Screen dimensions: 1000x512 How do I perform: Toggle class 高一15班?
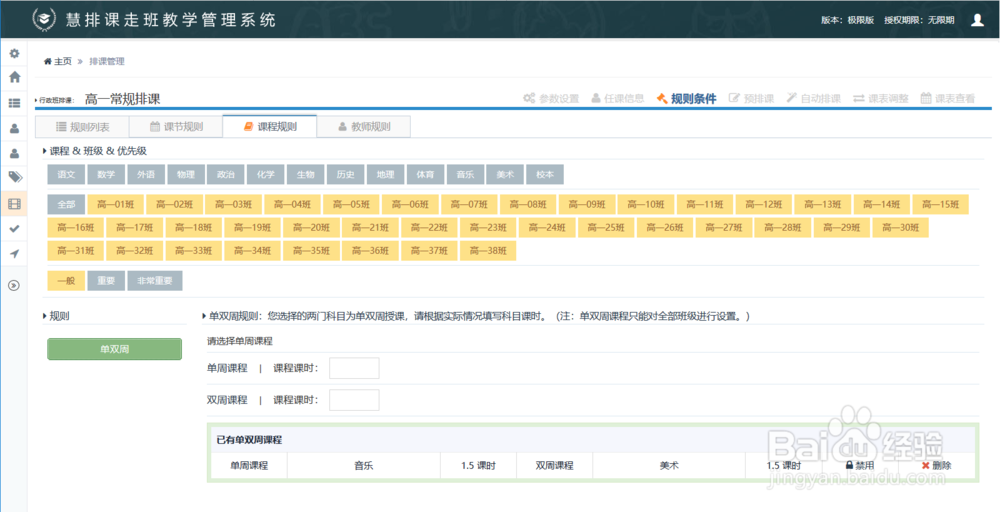pos(941,204)
